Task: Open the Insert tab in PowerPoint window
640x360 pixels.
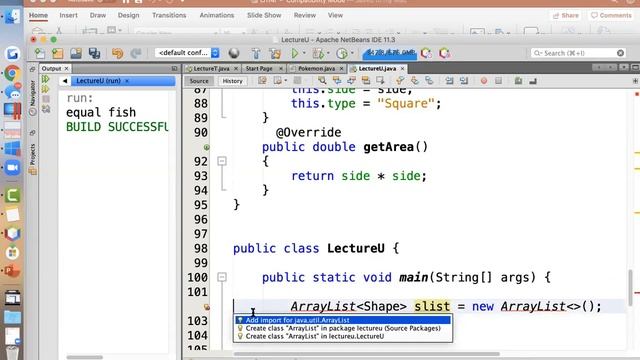Action: pos(68,15)
